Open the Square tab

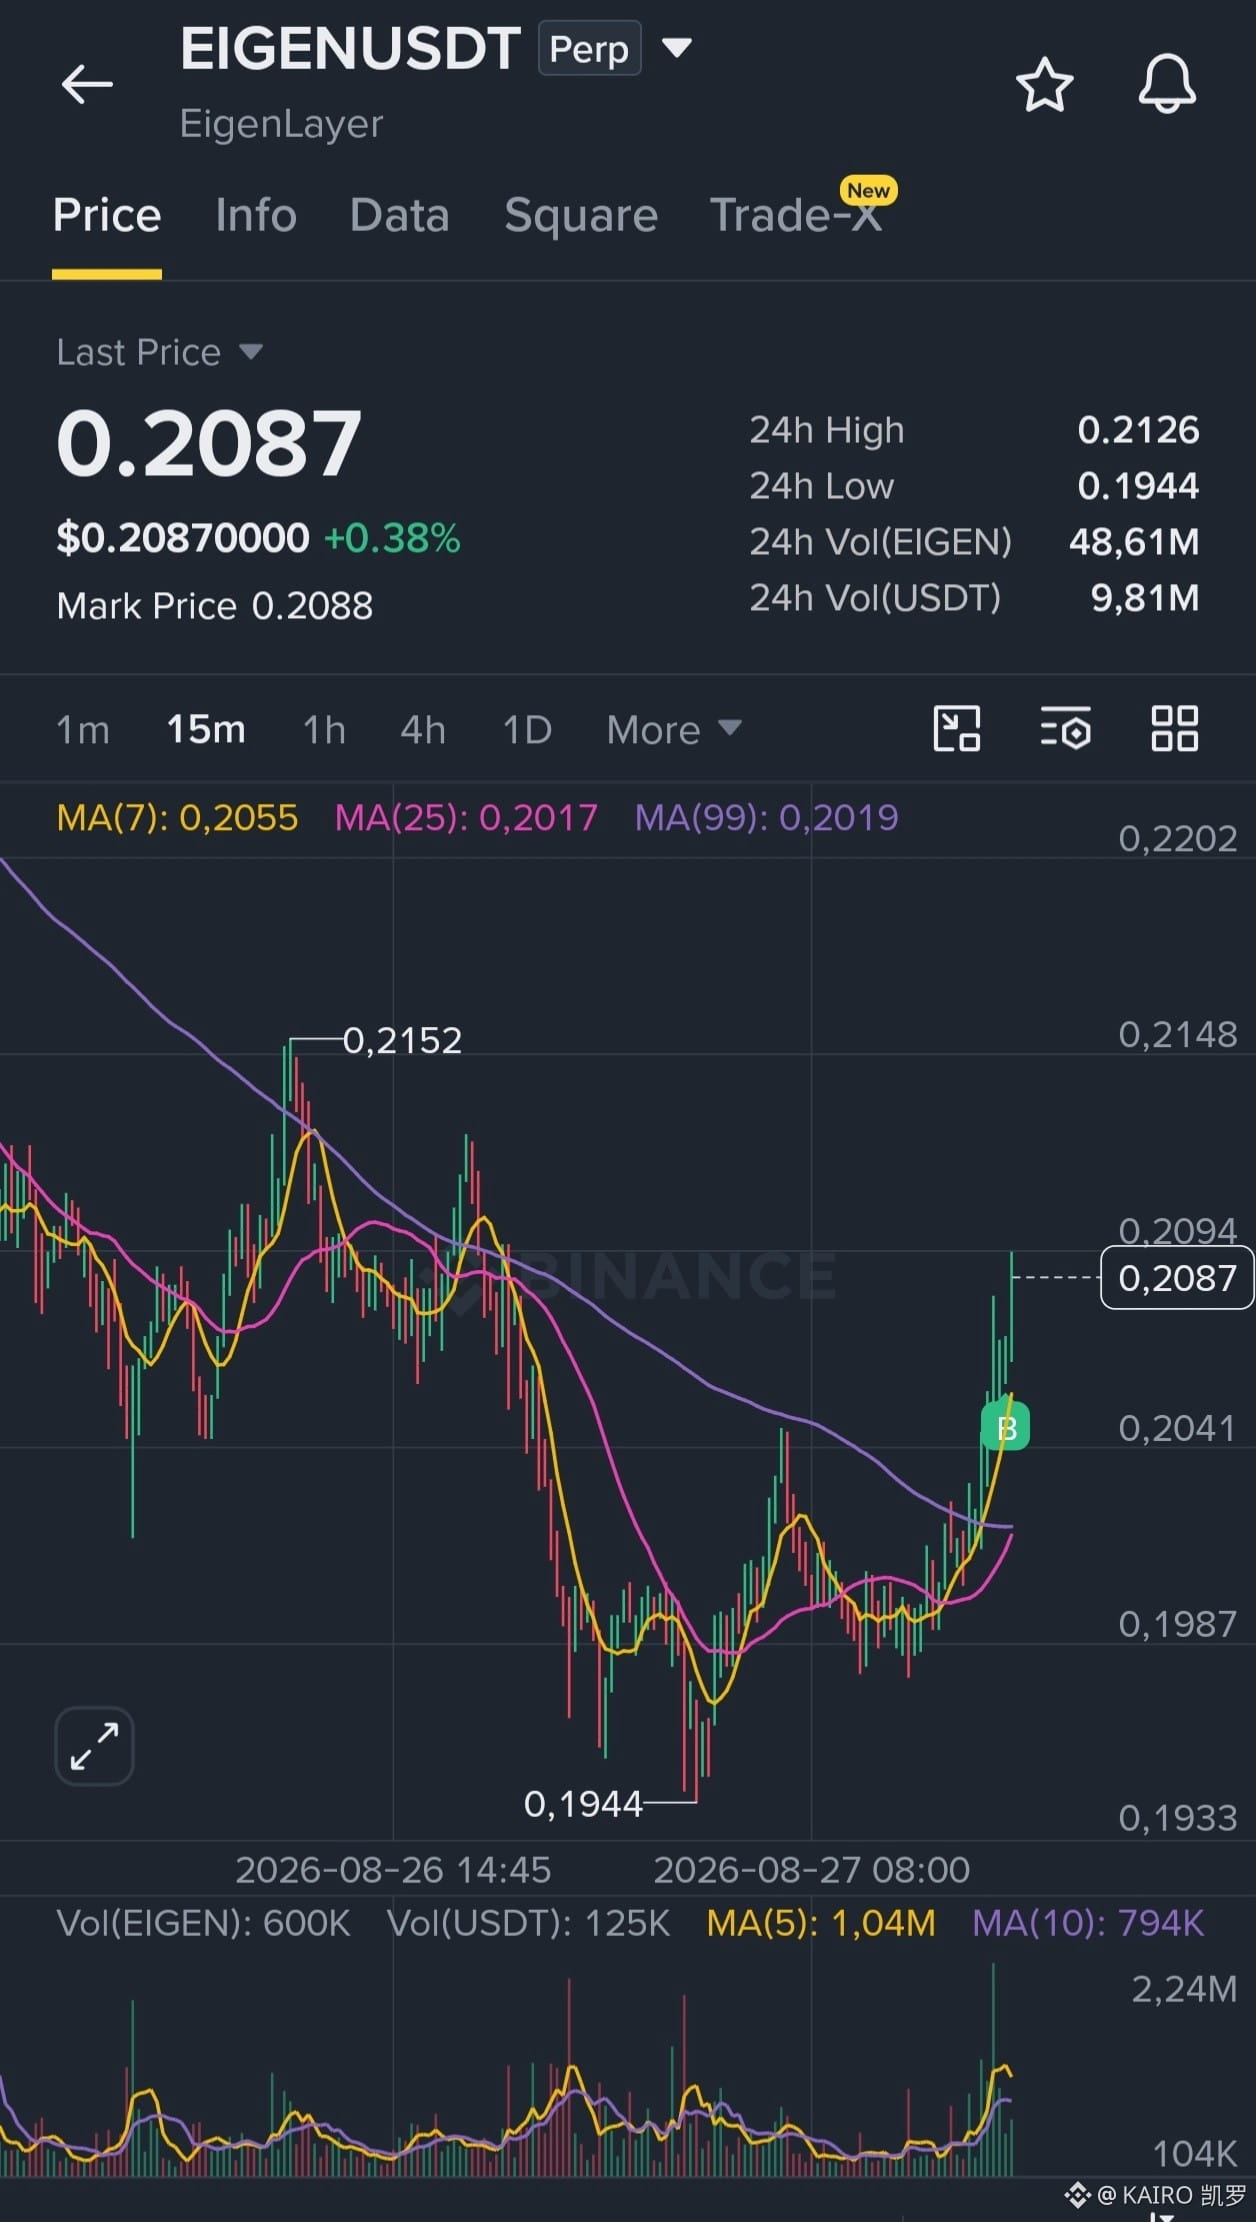[581, 215]
